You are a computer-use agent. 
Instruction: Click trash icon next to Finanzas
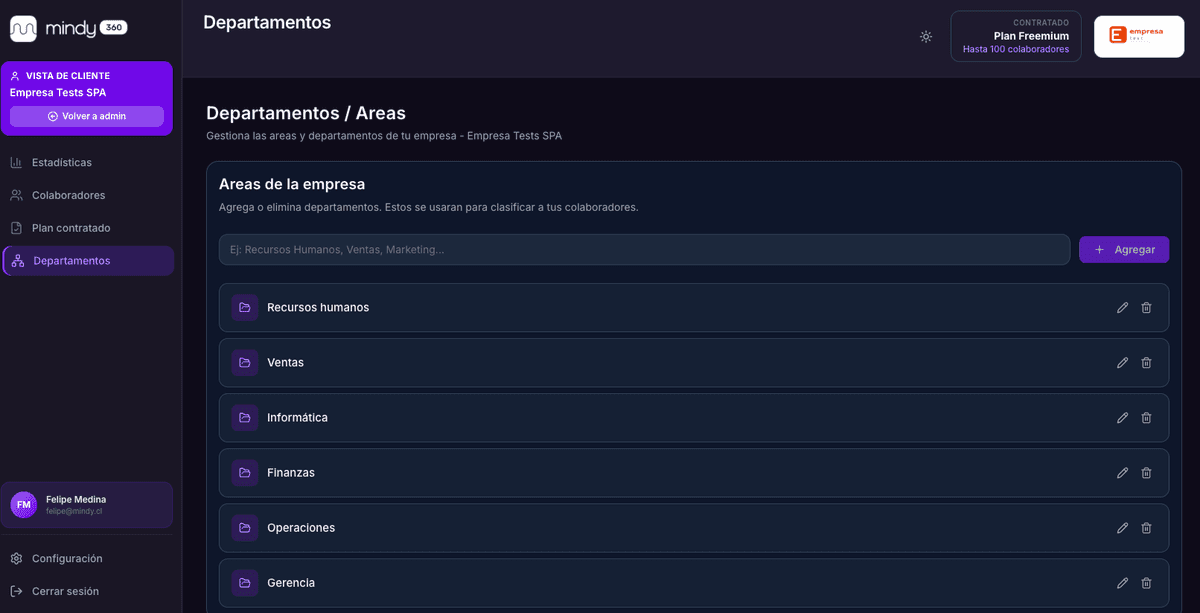[x=1146, y=473]
